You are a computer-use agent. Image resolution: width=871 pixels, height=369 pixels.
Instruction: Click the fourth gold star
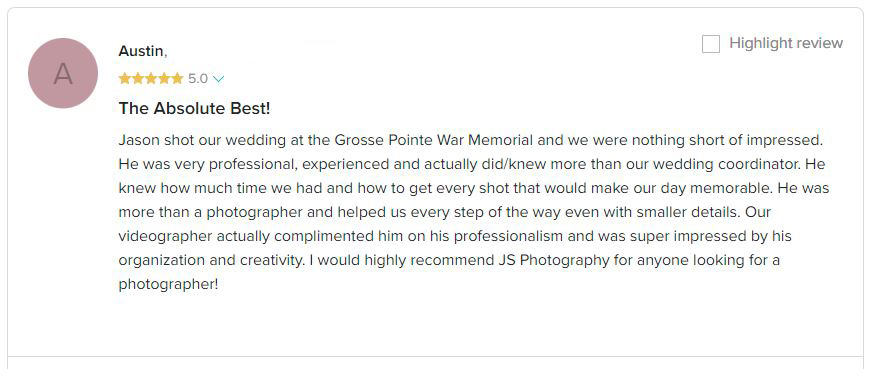pos(164,78)
